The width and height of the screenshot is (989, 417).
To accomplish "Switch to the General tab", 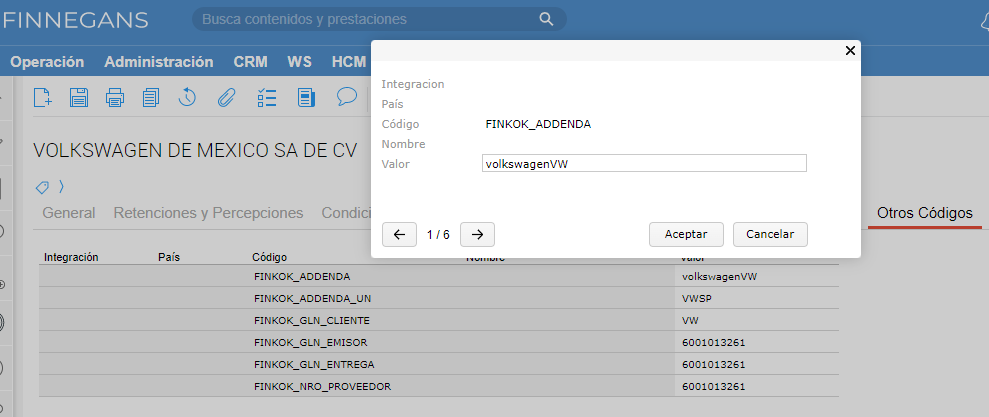I will 69,213.
